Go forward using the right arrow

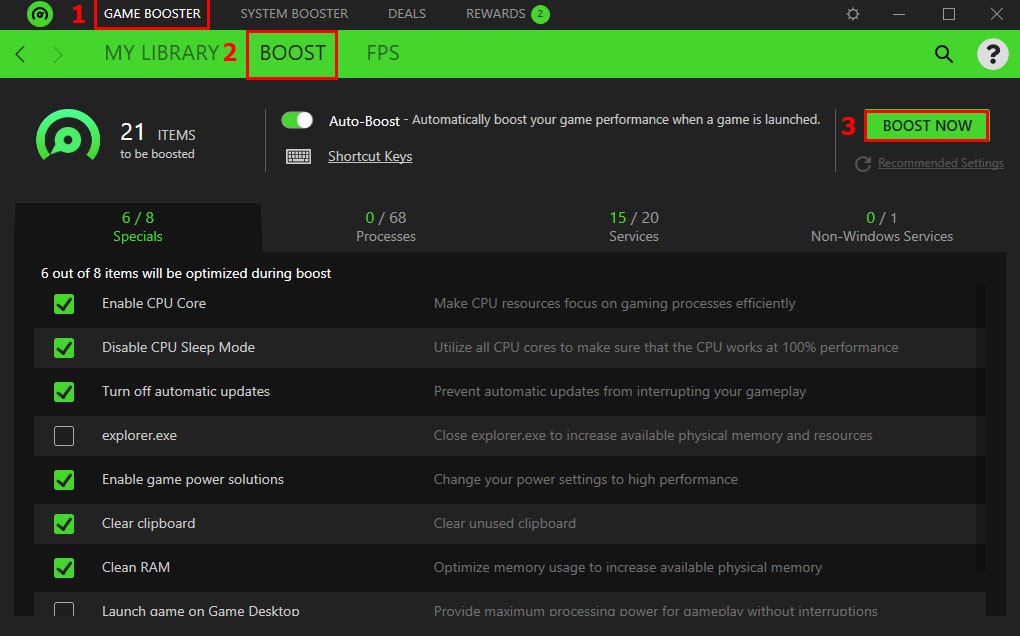click(57, 54)
